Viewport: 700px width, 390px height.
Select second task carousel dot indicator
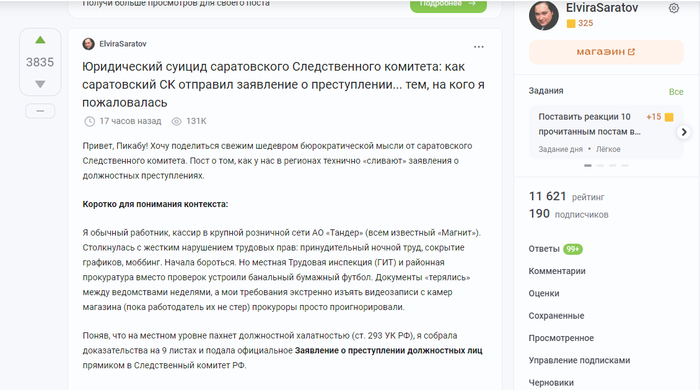point(600,166)
